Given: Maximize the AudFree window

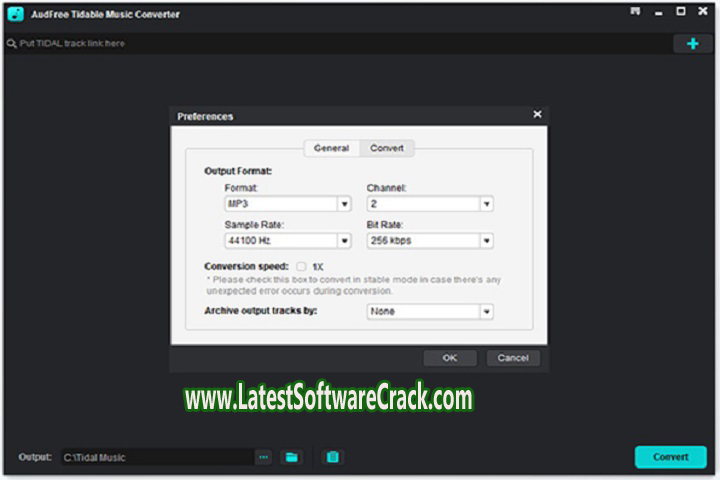Looking at the screenshot, I should click(681, 11).
